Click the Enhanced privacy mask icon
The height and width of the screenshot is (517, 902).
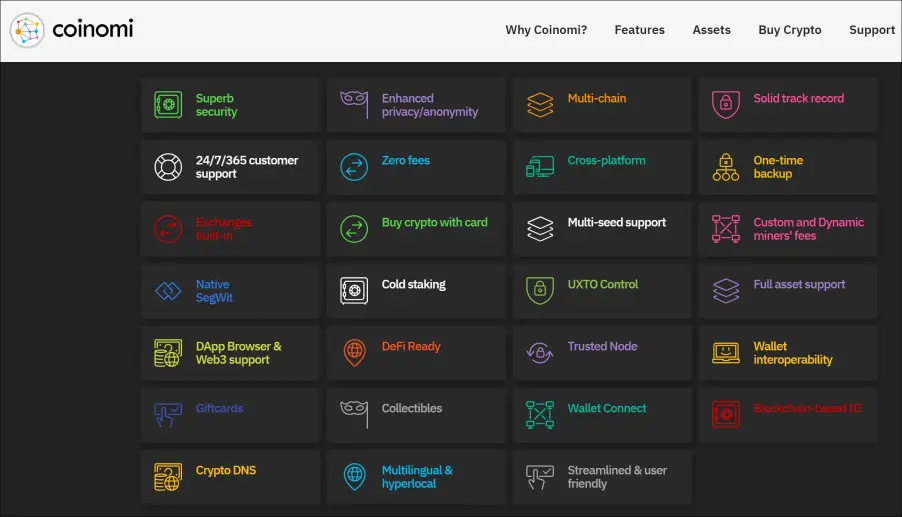[354, 105]
